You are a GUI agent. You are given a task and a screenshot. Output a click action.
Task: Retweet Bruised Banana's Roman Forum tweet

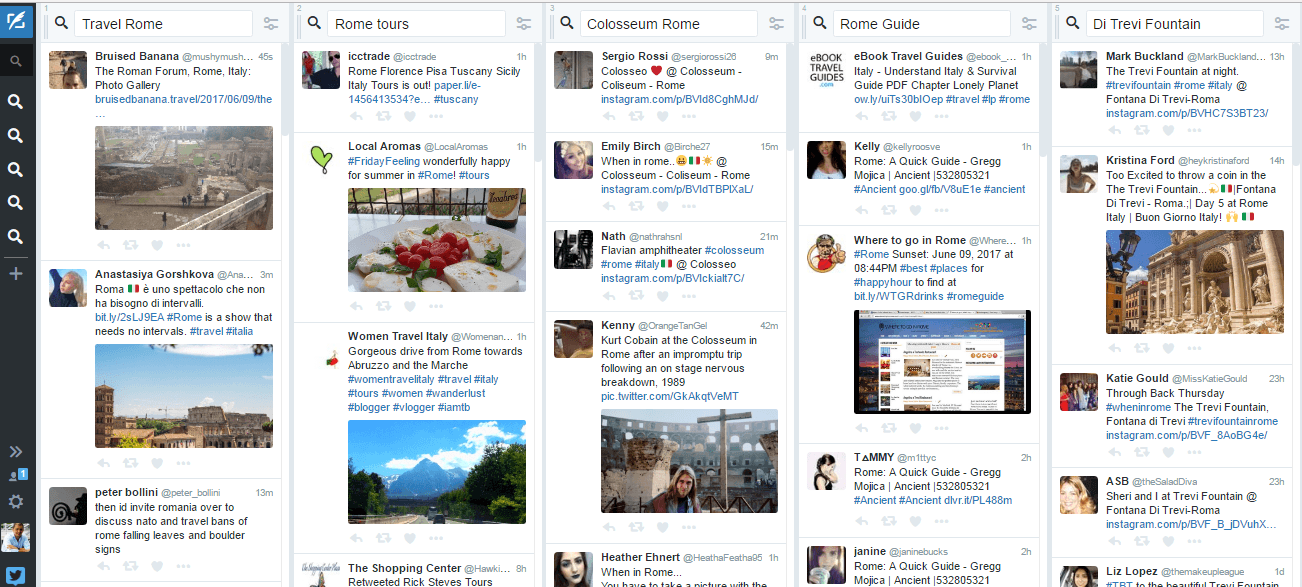130,245
